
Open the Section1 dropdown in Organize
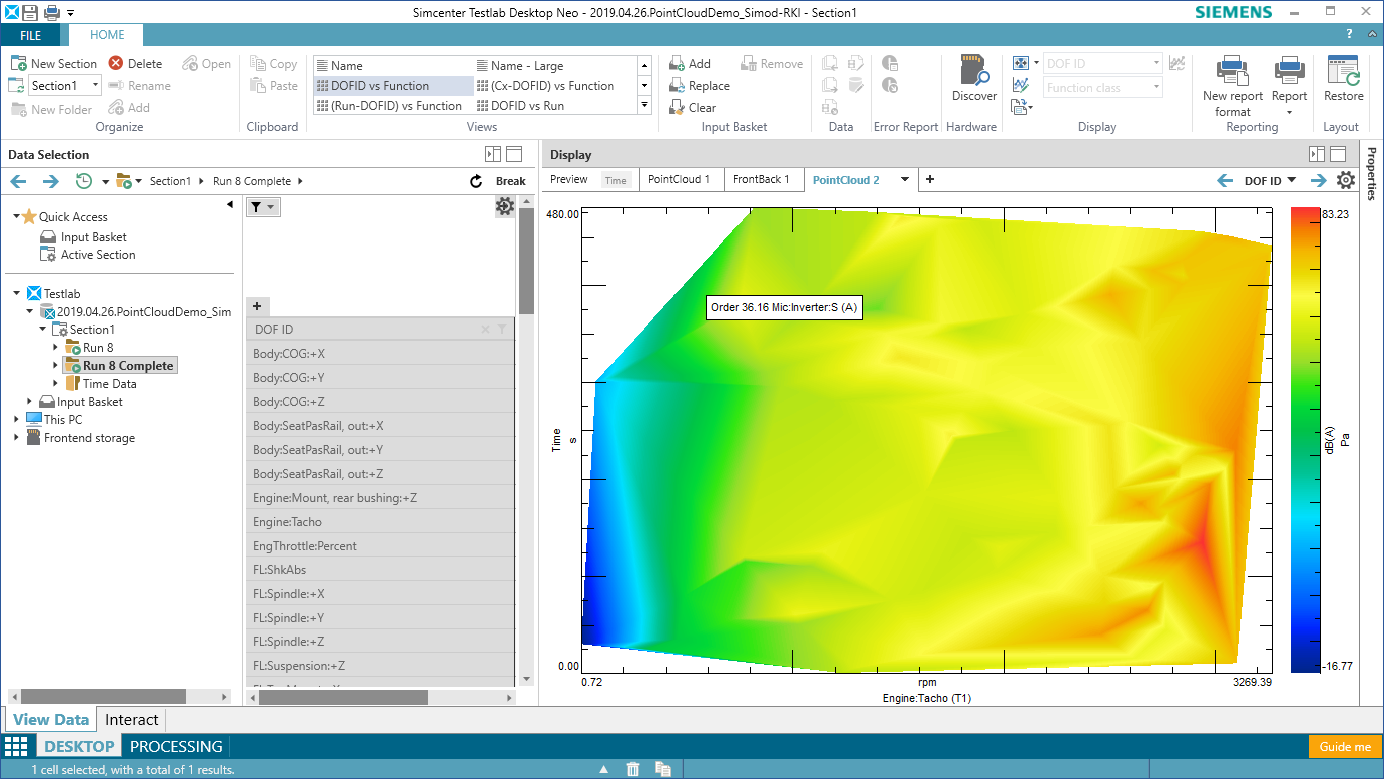(94, 86)
